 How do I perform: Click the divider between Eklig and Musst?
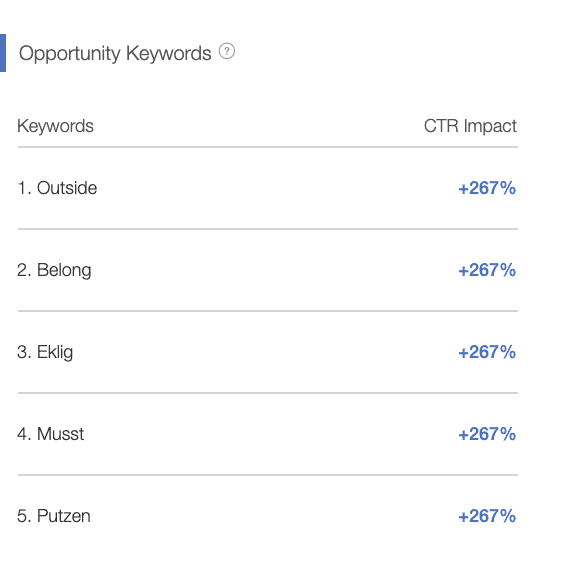[x=268, y=393]
